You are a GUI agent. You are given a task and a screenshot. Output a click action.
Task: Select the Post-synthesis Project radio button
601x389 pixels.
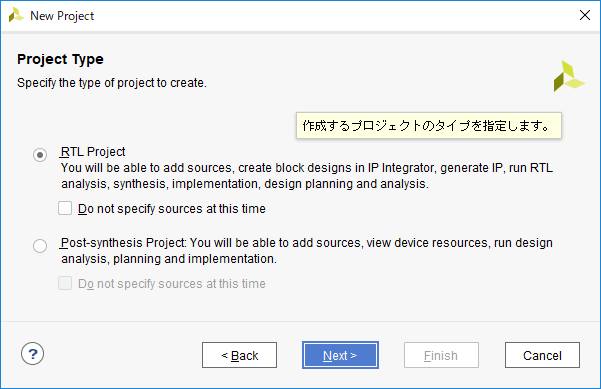(x=40, y=246)
